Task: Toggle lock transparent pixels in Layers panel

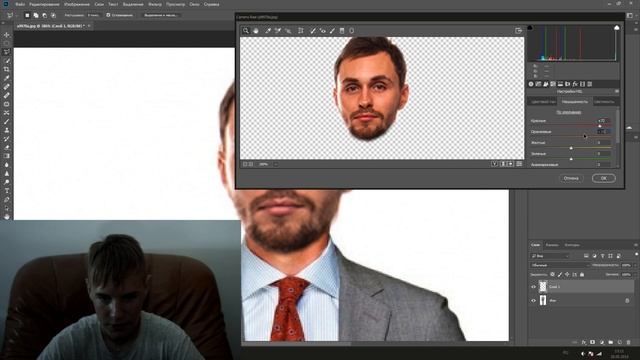Action: pos(552,275)
